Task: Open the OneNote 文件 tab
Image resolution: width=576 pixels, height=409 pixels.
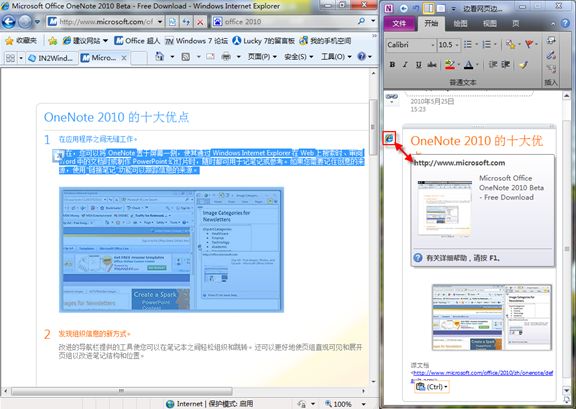Action: click(x=399, y=24)
